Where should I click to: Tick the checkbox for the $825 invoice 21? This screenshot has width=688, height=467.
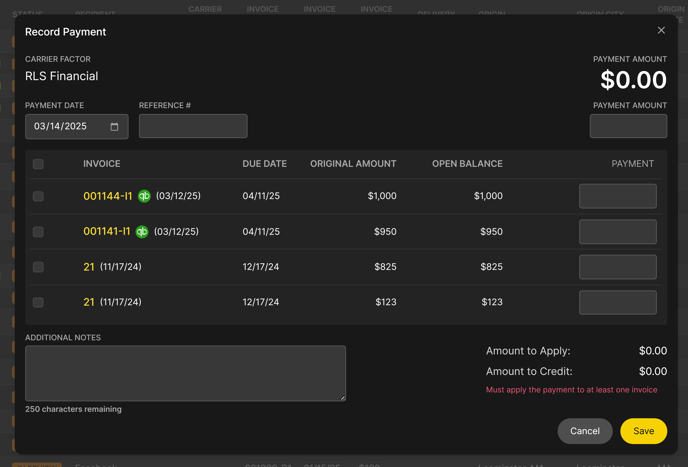coord(38,267)
